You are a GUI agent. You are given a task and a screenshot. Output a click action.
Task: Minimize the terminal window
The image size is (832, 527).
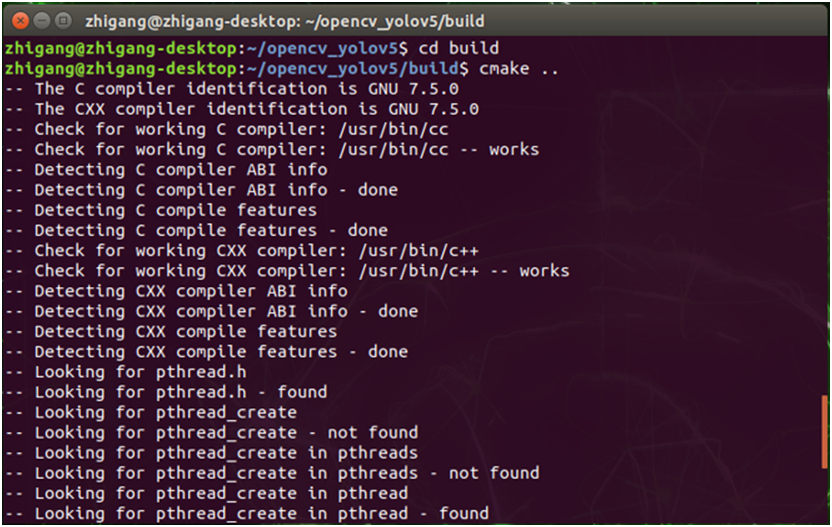(x=42, y=19)
